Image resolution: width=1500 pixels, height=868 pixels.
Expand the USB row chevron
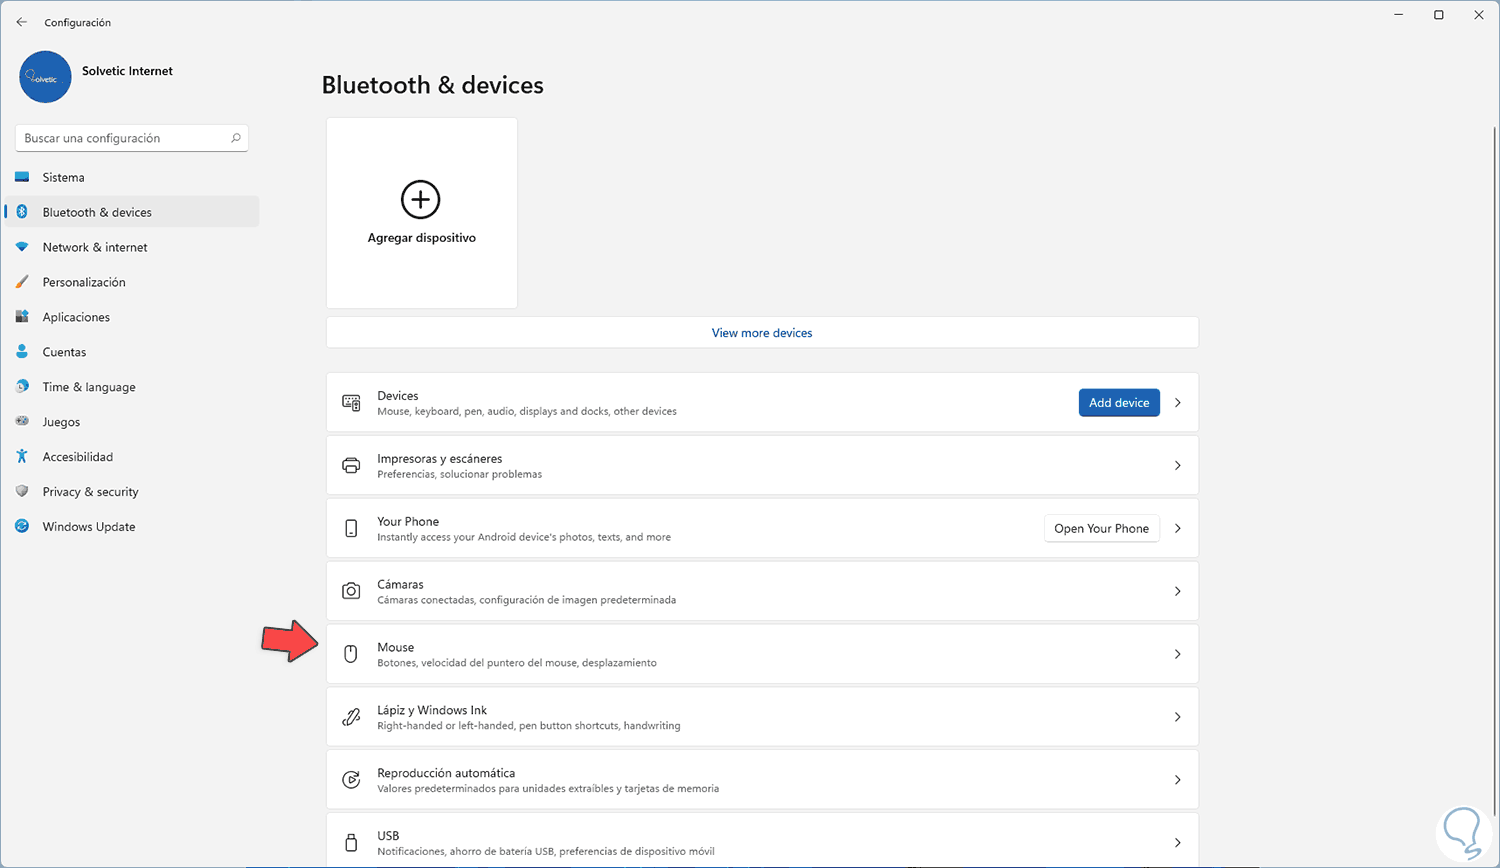pos(1178,842)
